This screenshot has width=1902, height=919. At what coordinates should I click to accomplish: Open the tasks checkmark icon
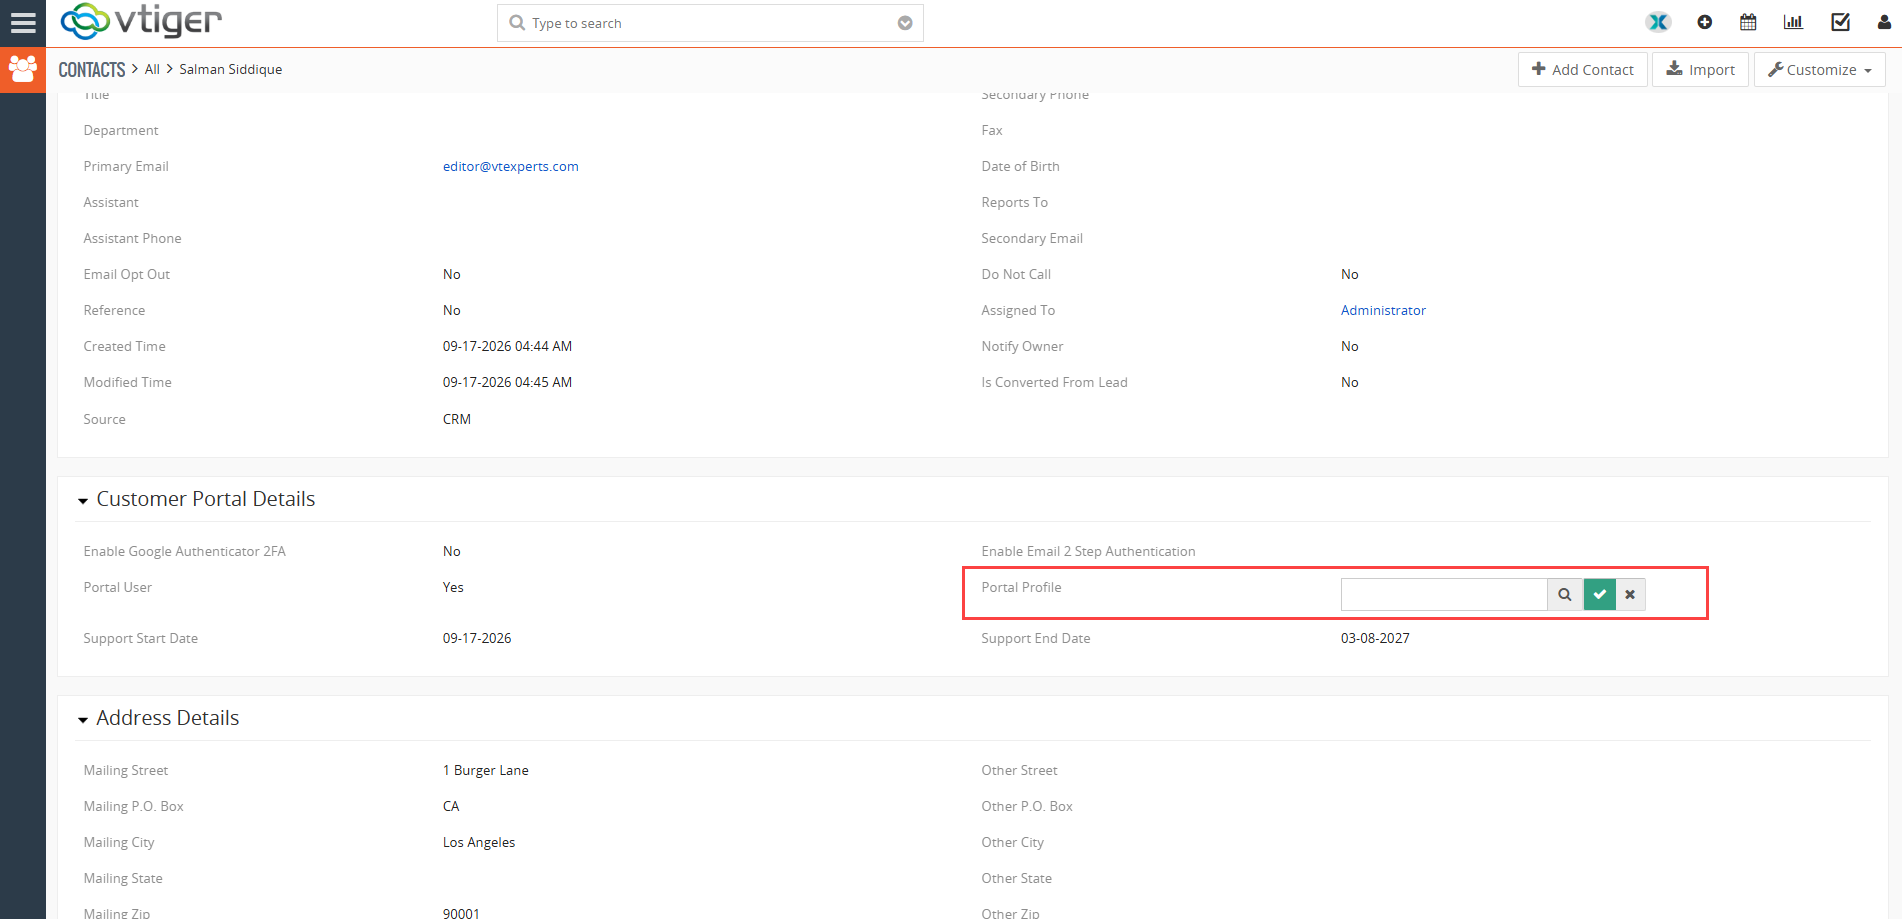tap(1840, 22)
